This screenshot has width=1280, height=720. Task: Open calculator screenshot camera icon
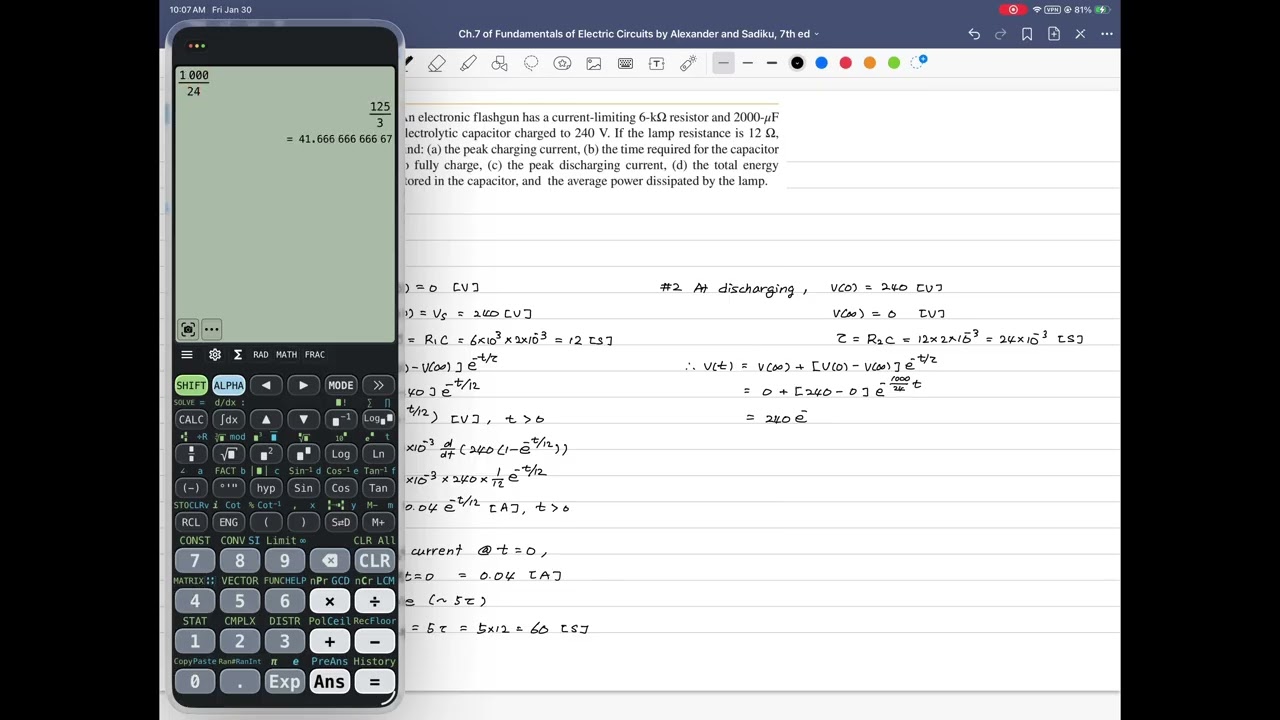tap(188, 329)
